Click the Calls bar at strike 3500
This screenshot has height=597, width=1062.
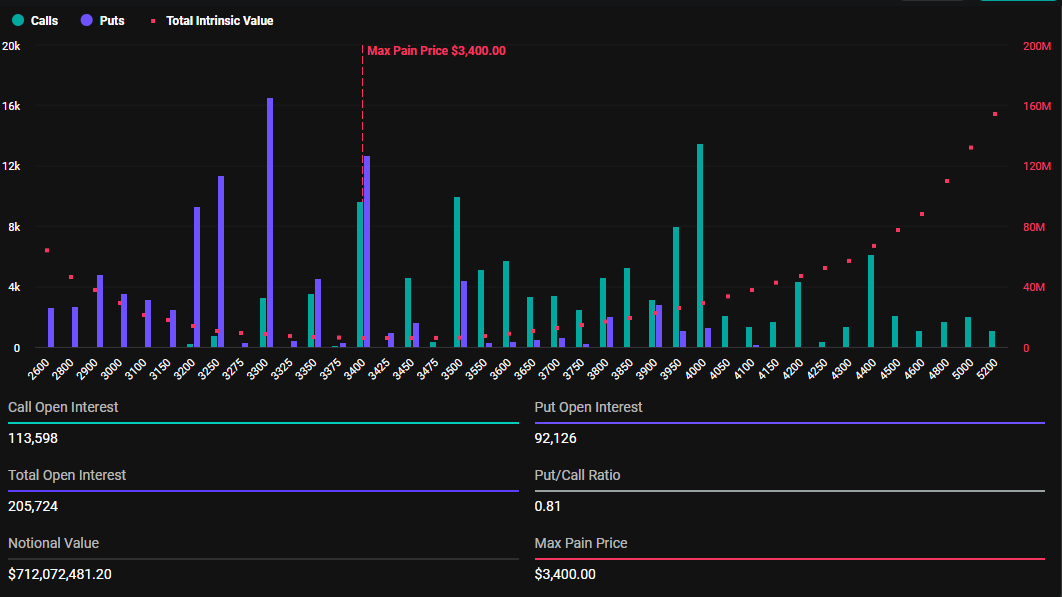(x=457, y=272)
